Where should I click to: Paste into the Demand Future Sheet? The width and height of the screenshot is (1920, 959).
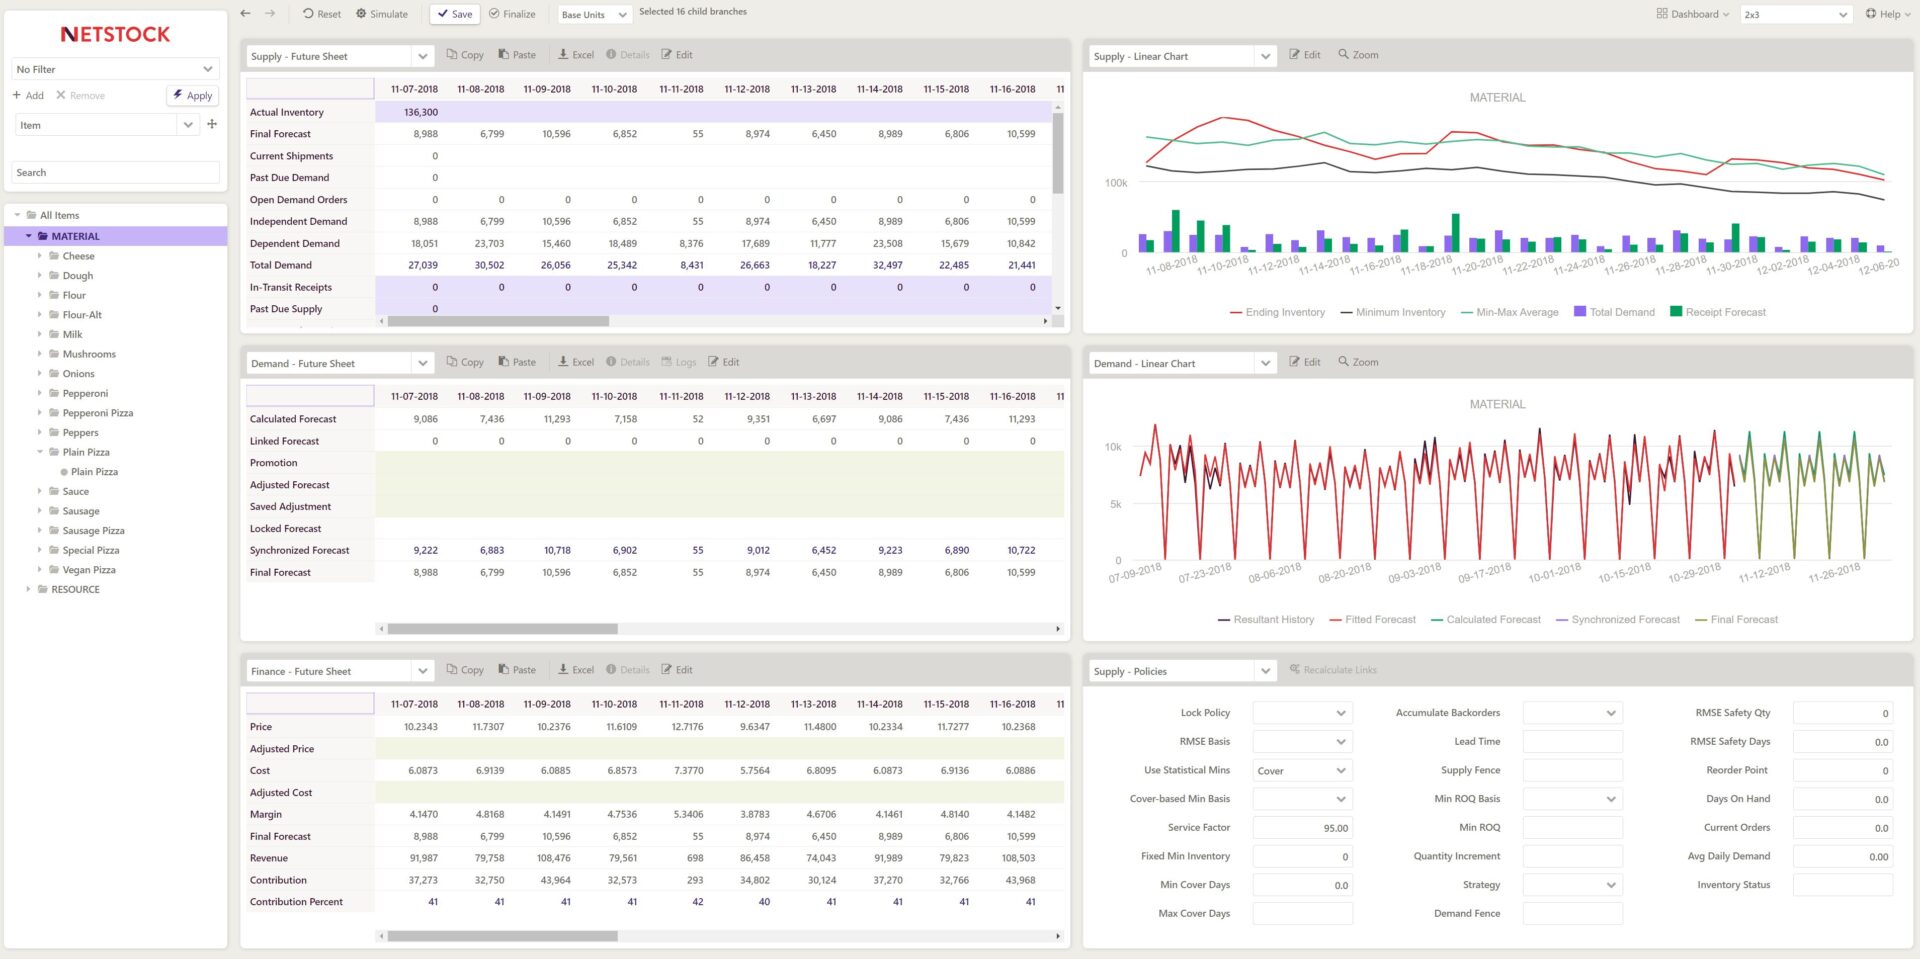click(x=517, y=362)
